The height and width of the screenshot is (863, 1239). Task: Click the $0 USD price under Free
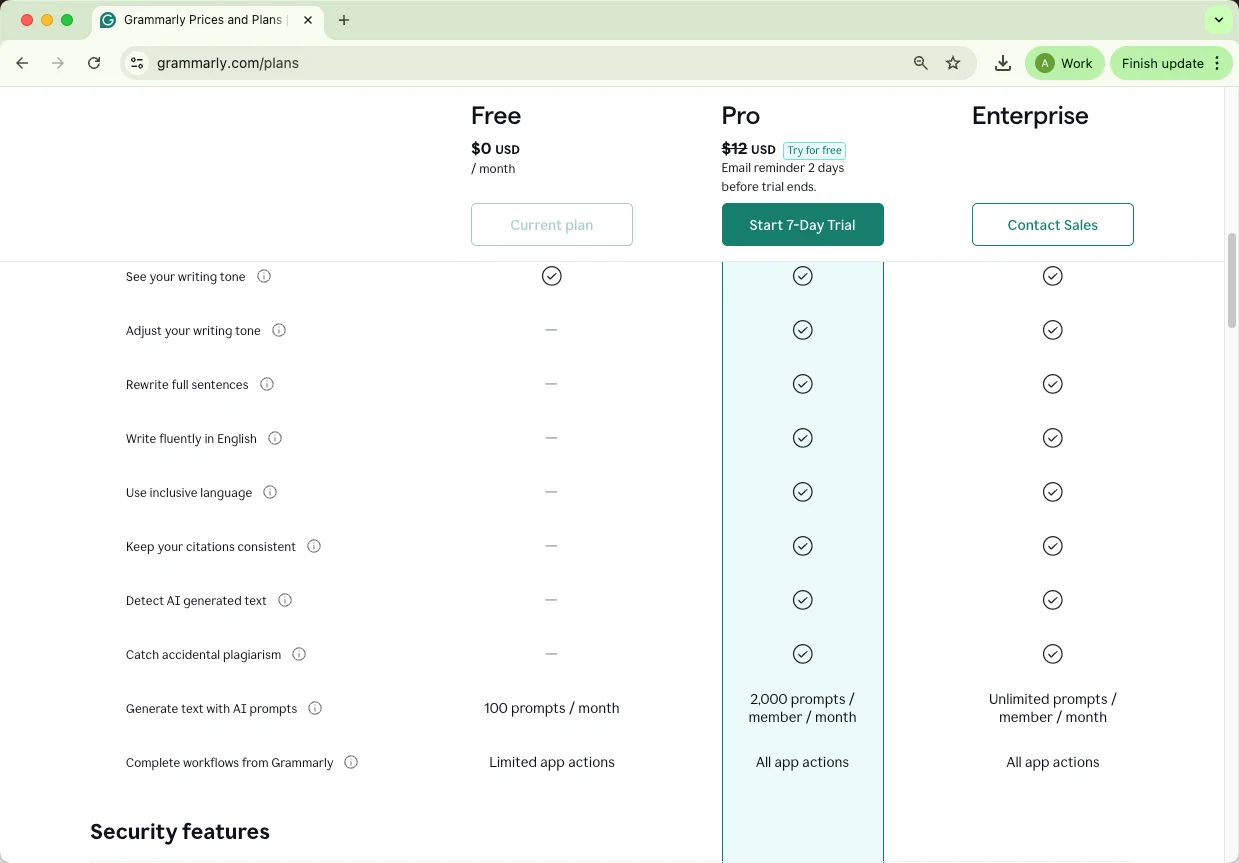coord(495,149)
